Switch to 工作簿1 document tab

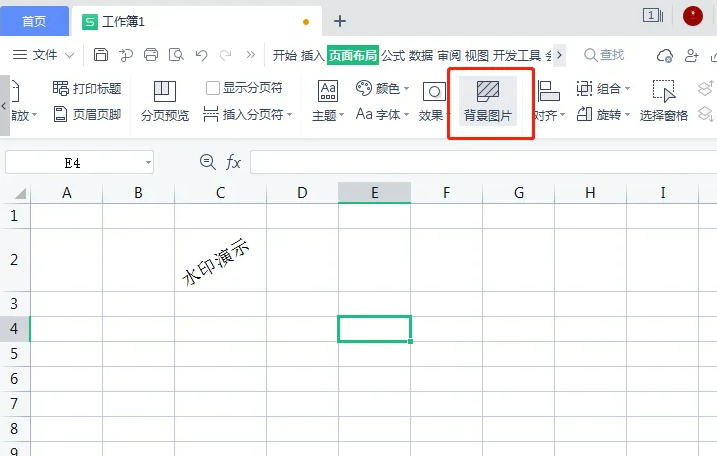(197, 21)
